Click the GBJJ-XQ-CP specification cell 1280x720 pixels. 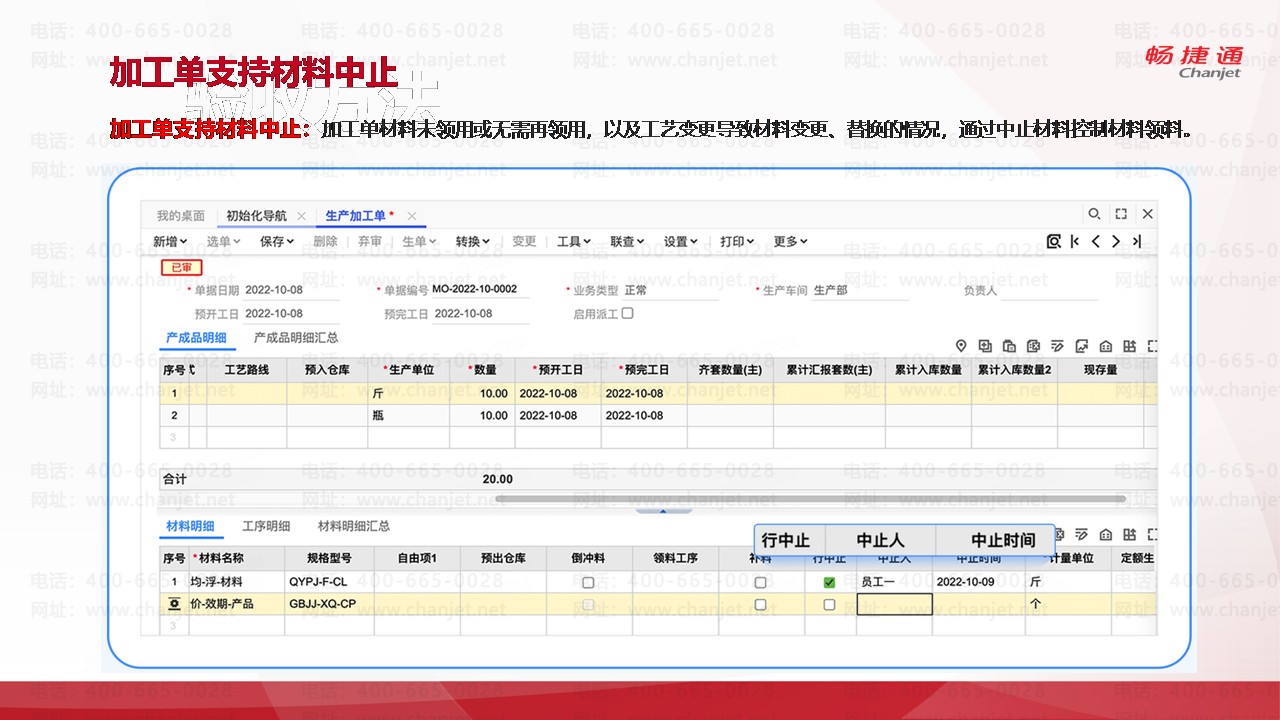pyautogui.click(x=330, y=604)
